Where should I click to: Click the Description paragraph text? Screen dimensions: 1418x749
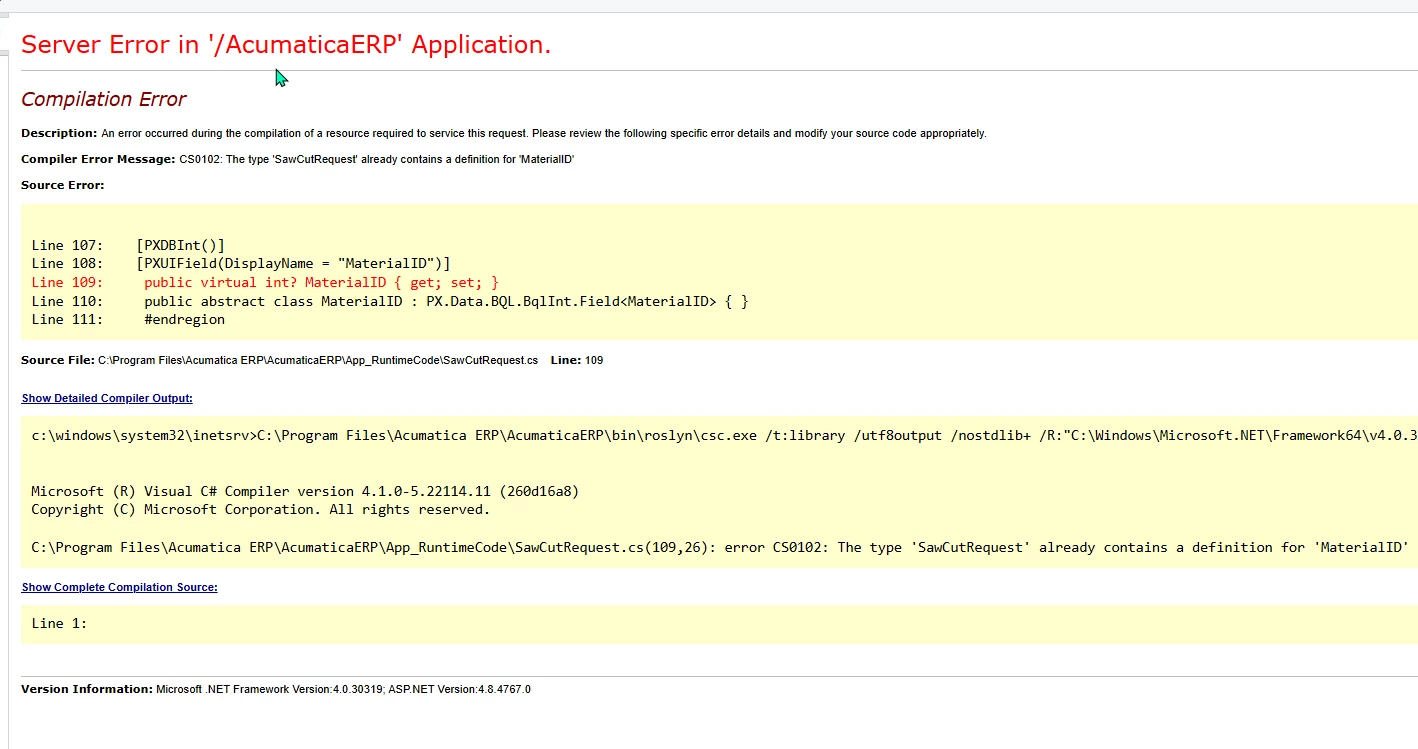tap(503, 133)
